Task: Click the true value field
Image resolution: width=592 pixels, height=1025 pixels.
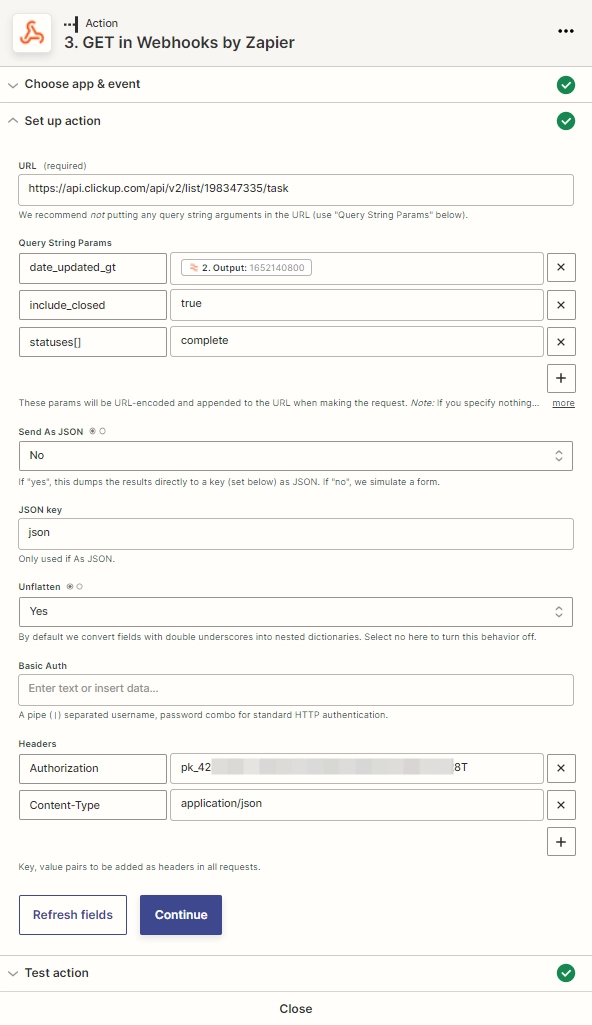Action: coord(357,305)
